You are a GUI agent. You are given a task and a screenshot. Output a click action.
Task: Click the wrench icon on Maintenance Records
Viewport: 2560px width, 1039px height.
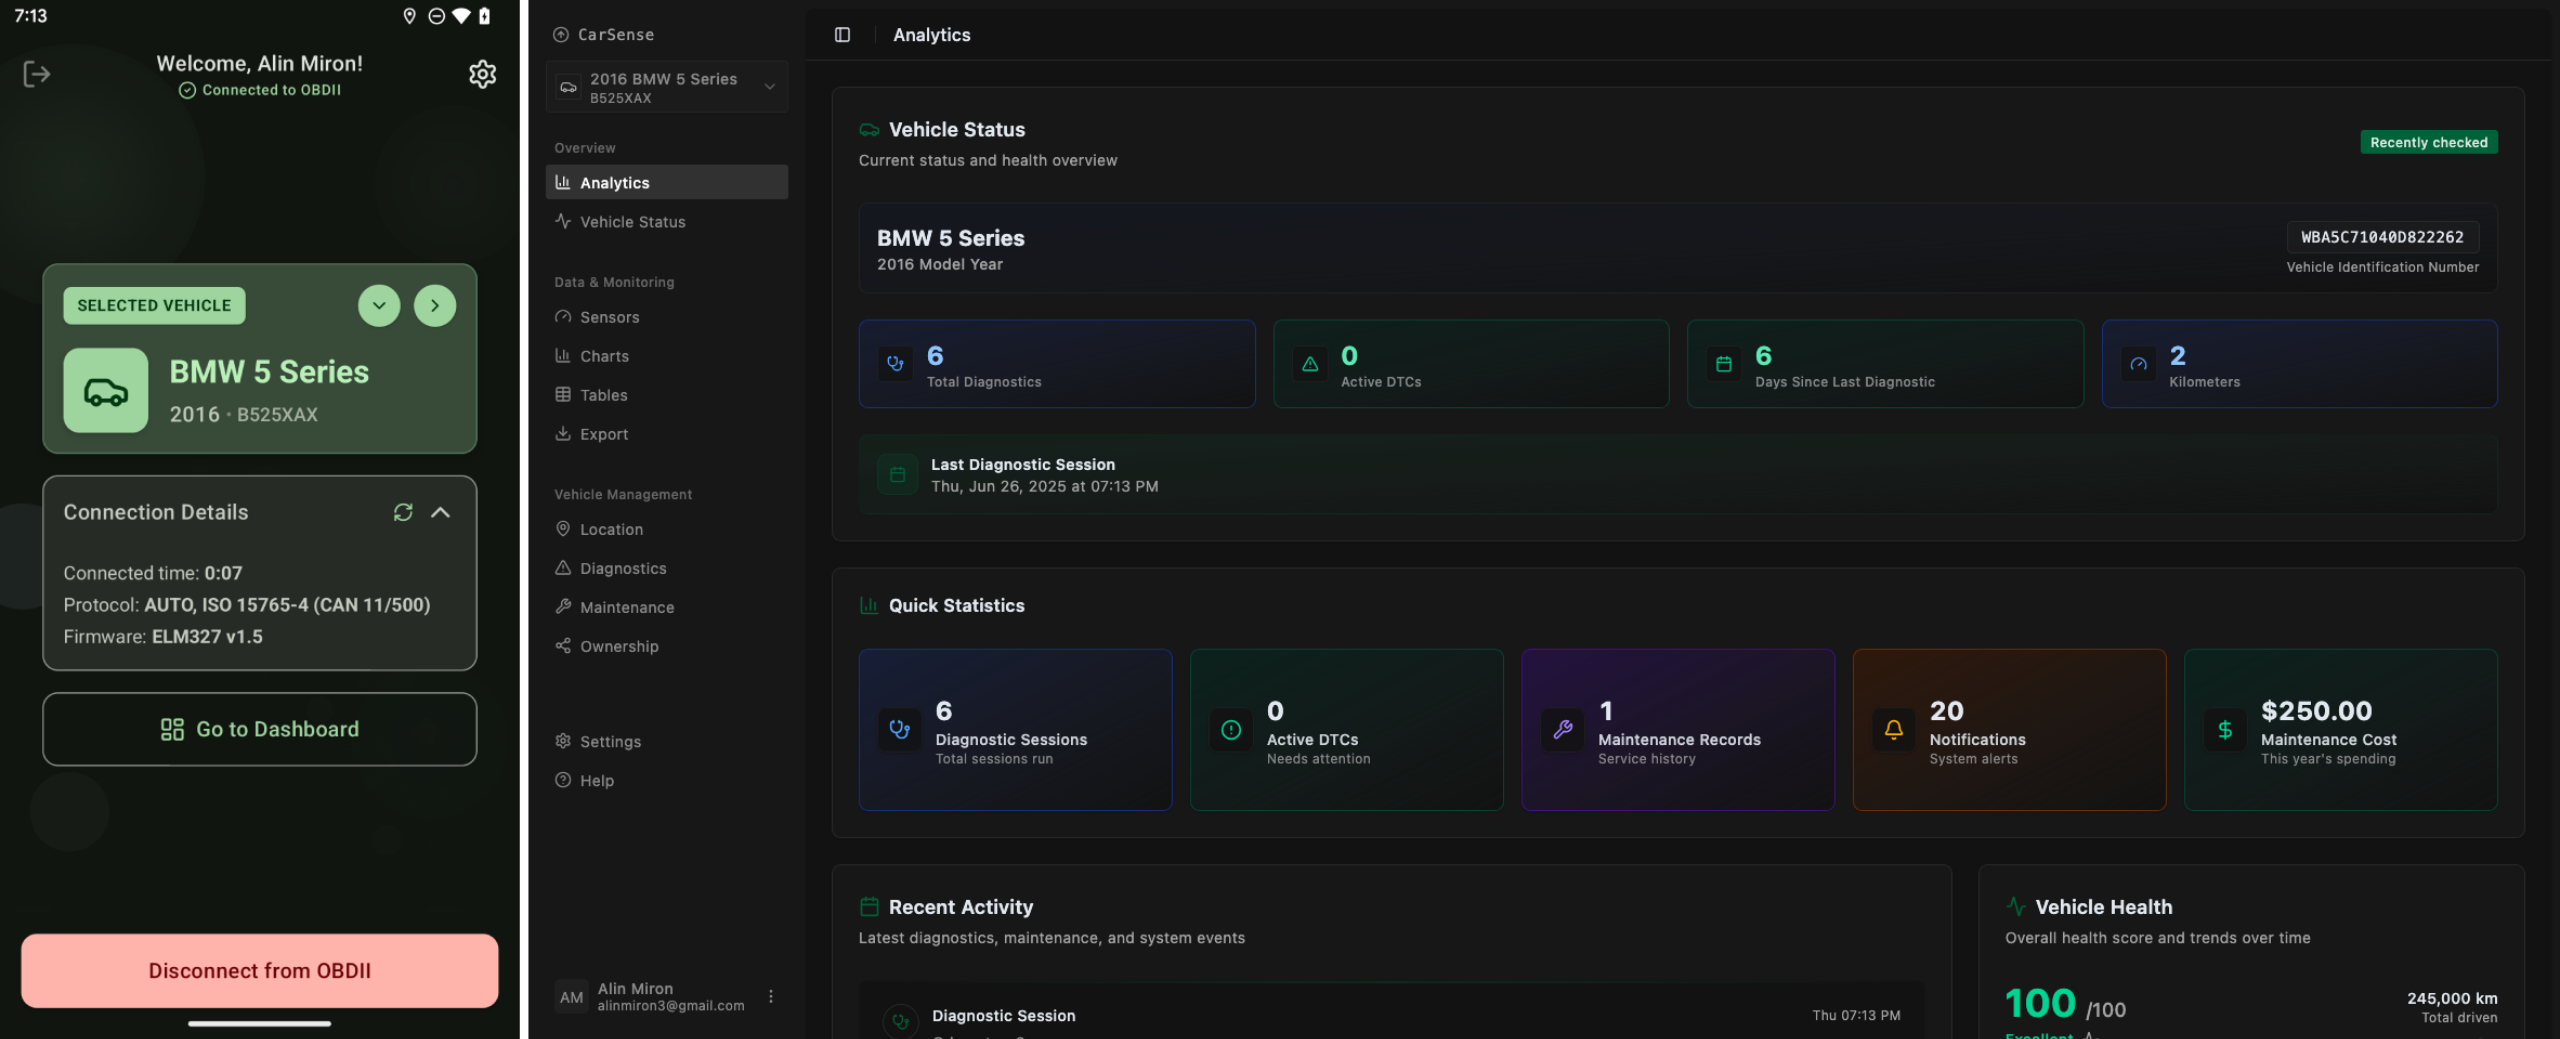tap(1562, 730)
